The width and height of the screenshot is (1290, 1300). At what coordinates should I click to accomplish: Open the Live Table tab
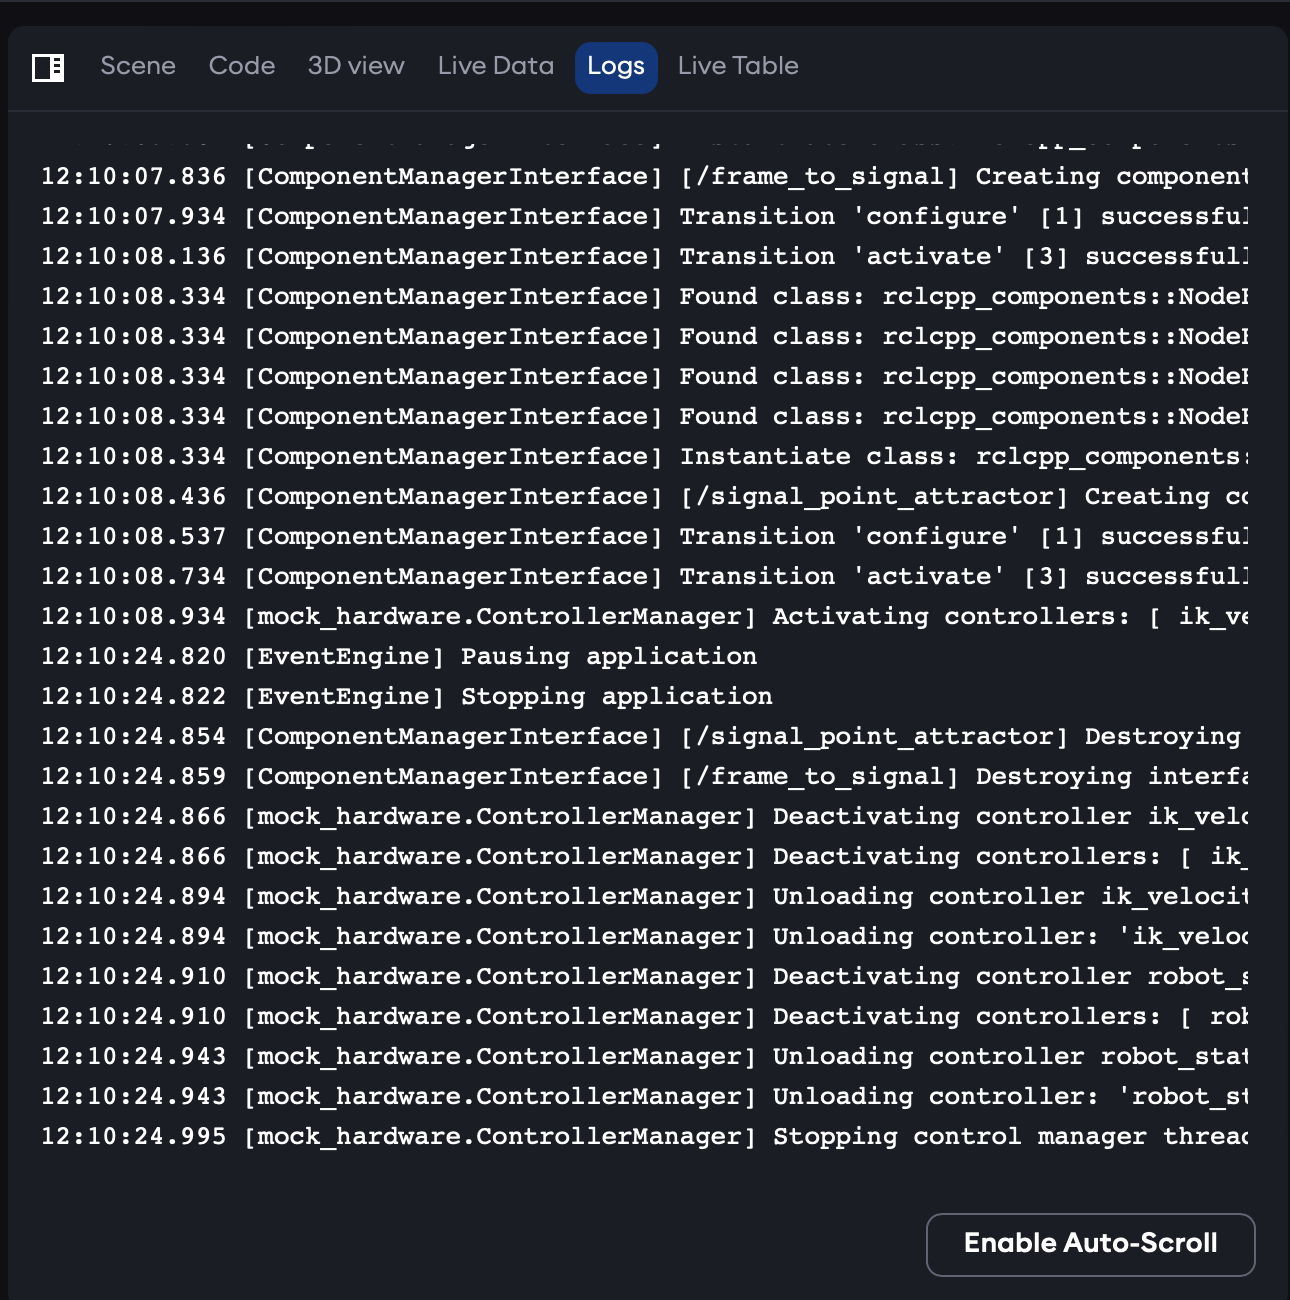click(x=738, y=66)
